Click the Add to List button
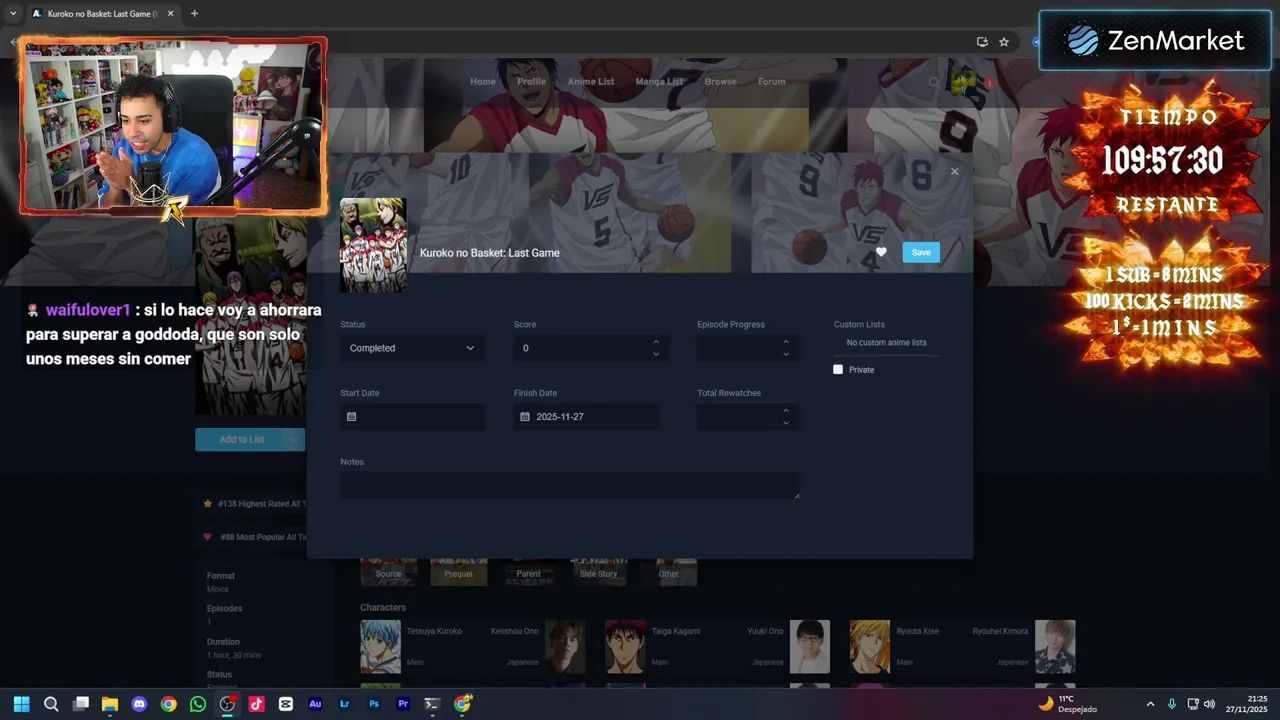The height and width of the screenshot is (720, 1280). coord(241,439)
